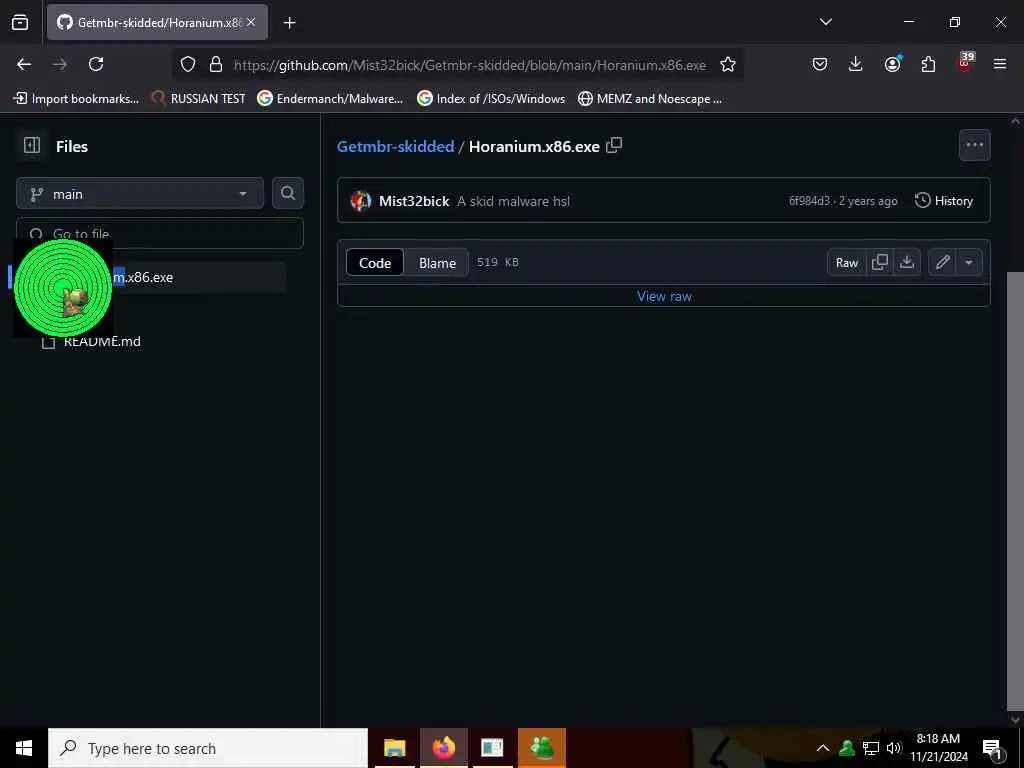Copy the Horanium.x86.exe file path
1024x768 pixels.
[x=614, y=145]
